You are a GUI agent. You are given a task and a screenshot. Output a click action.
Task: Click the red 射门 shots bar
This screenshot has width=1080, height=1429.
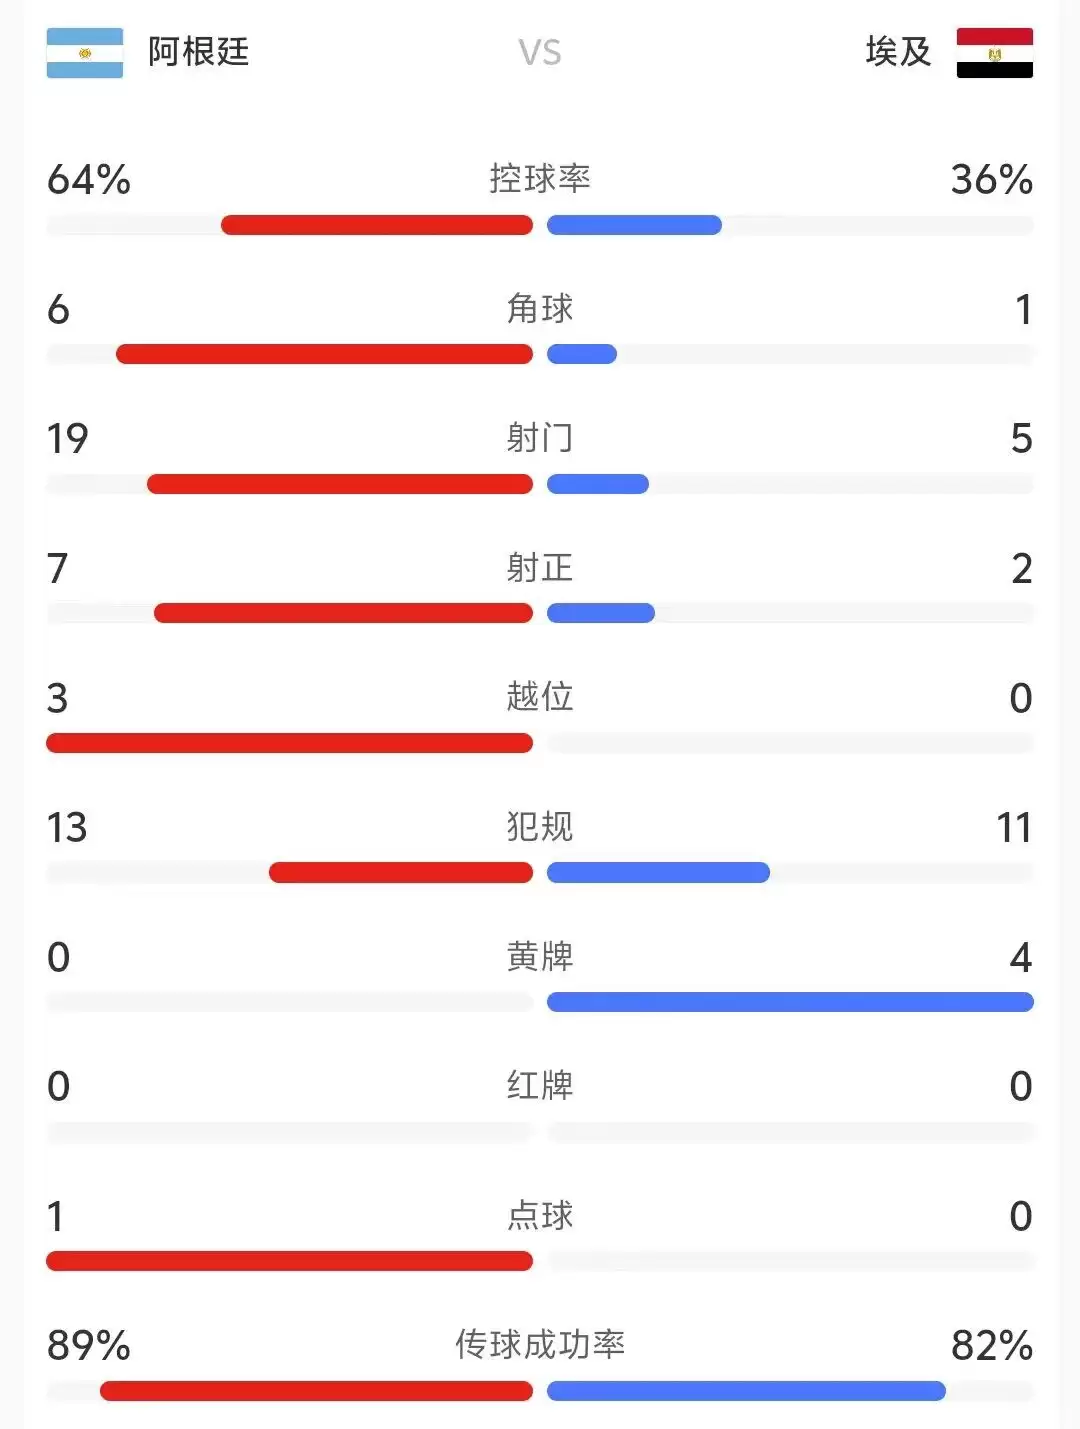click(340, 484)
